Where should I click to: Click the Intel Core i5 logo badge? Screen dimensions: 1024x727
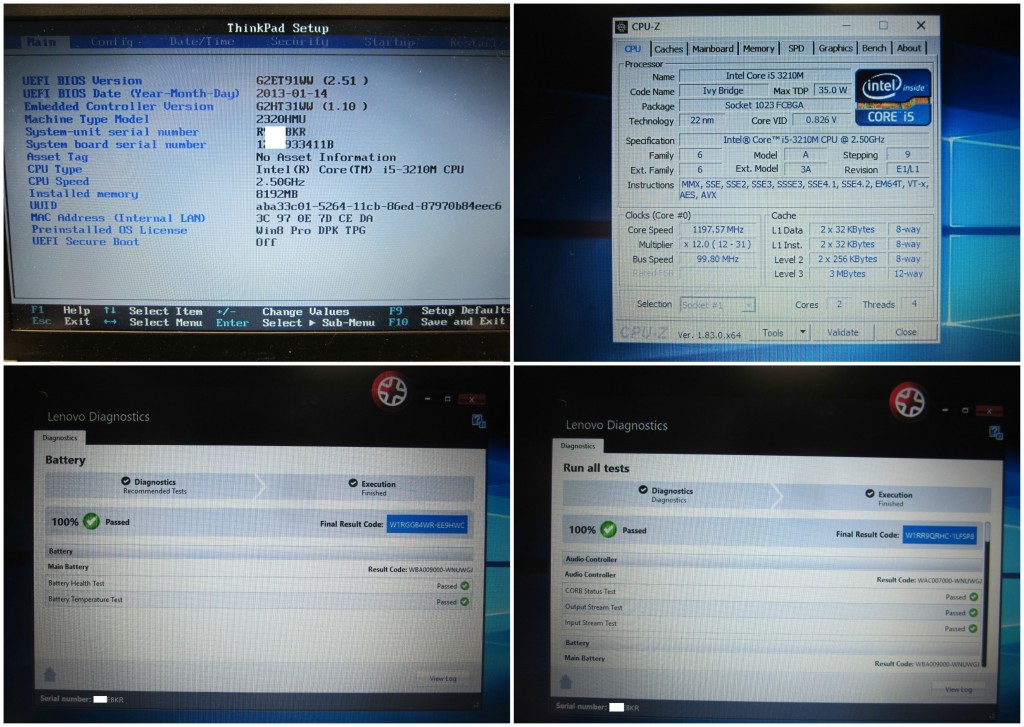(x=893, y=97)
